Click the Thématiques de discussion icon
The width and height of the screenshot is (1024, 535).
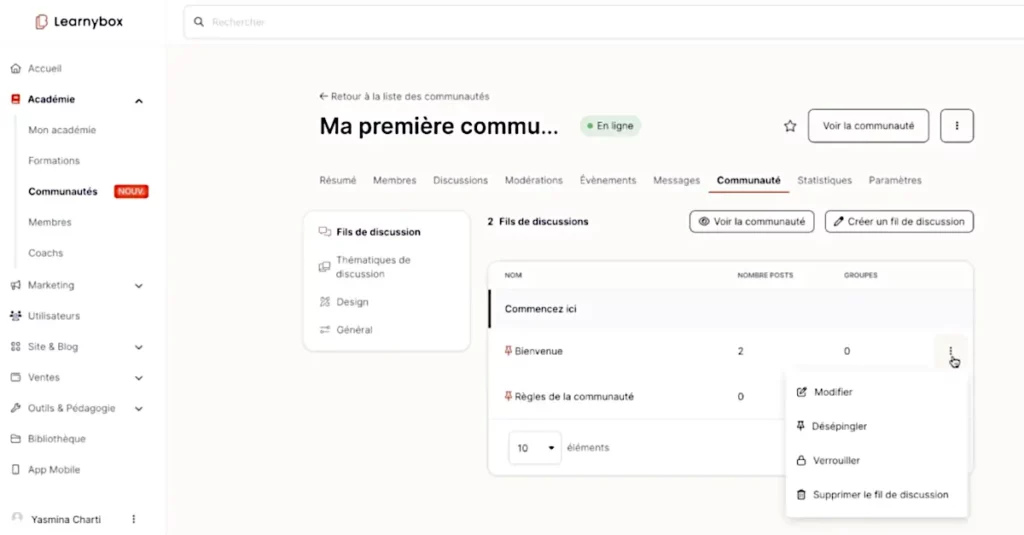coord(325,267)
